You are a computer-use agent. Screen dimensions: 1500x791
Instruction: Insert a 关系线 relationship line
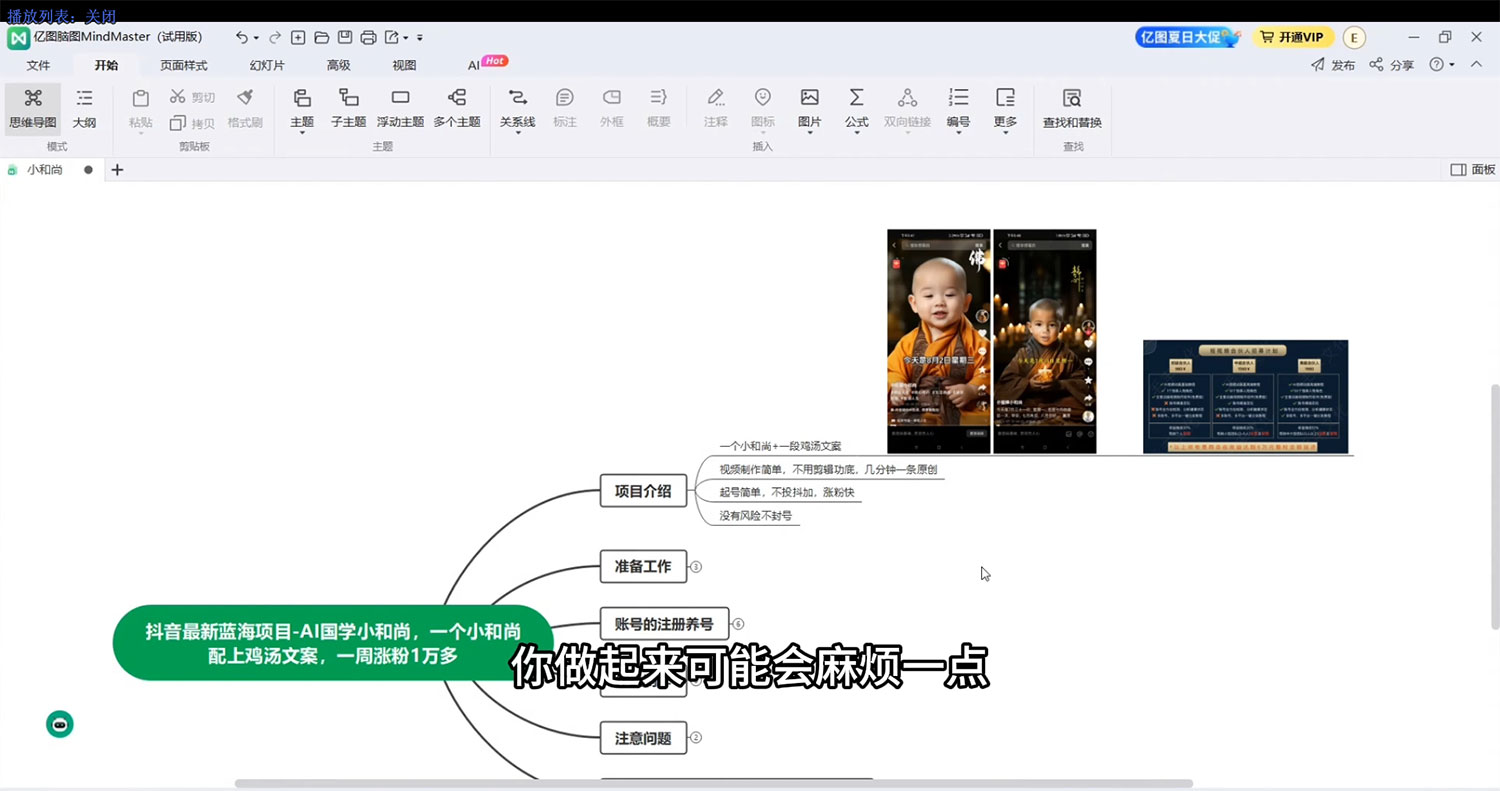[517, 108]
